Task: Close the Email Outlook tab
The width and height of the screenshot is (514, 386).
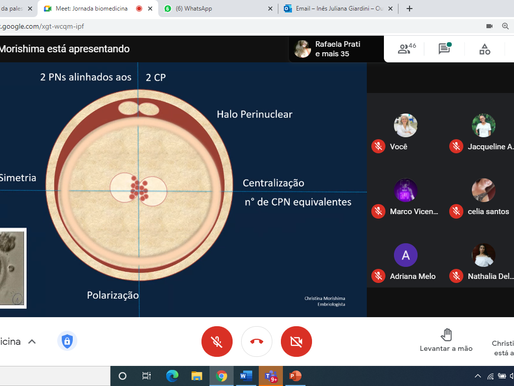Action: 390,9
